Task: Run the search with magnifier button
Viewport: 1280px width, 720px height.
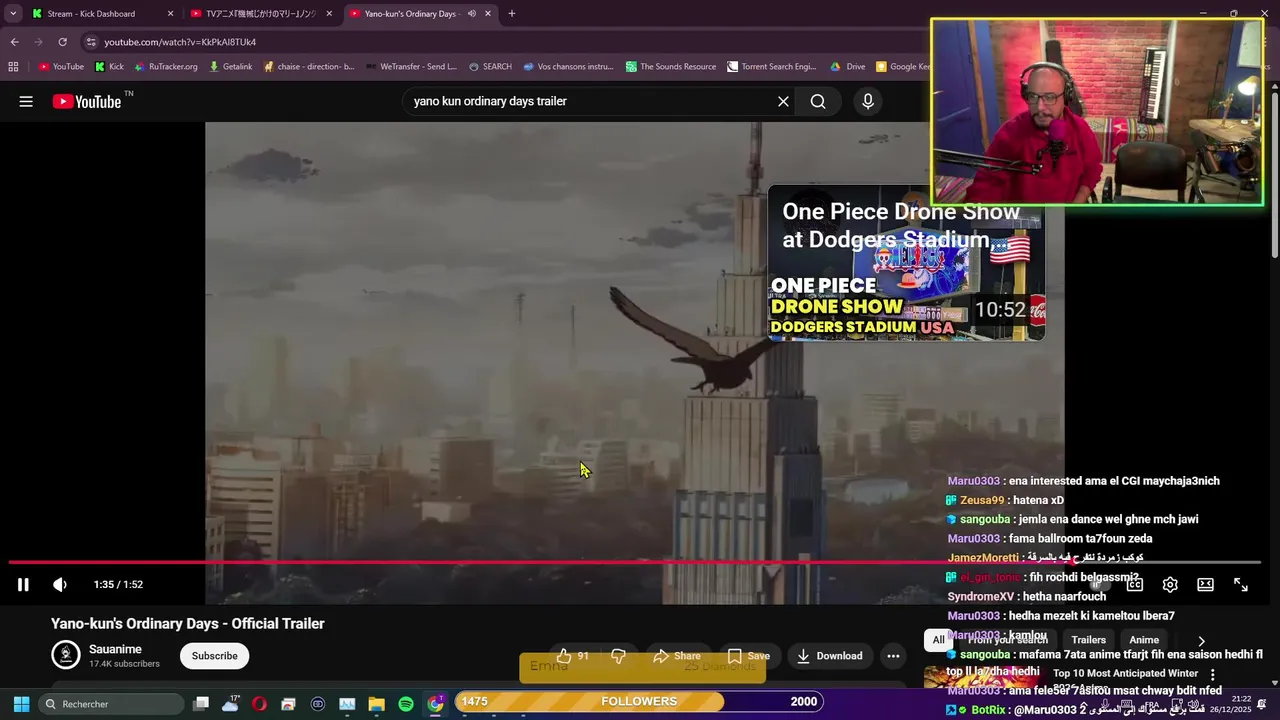Action: pyautogui.click(x=818, y=101)
